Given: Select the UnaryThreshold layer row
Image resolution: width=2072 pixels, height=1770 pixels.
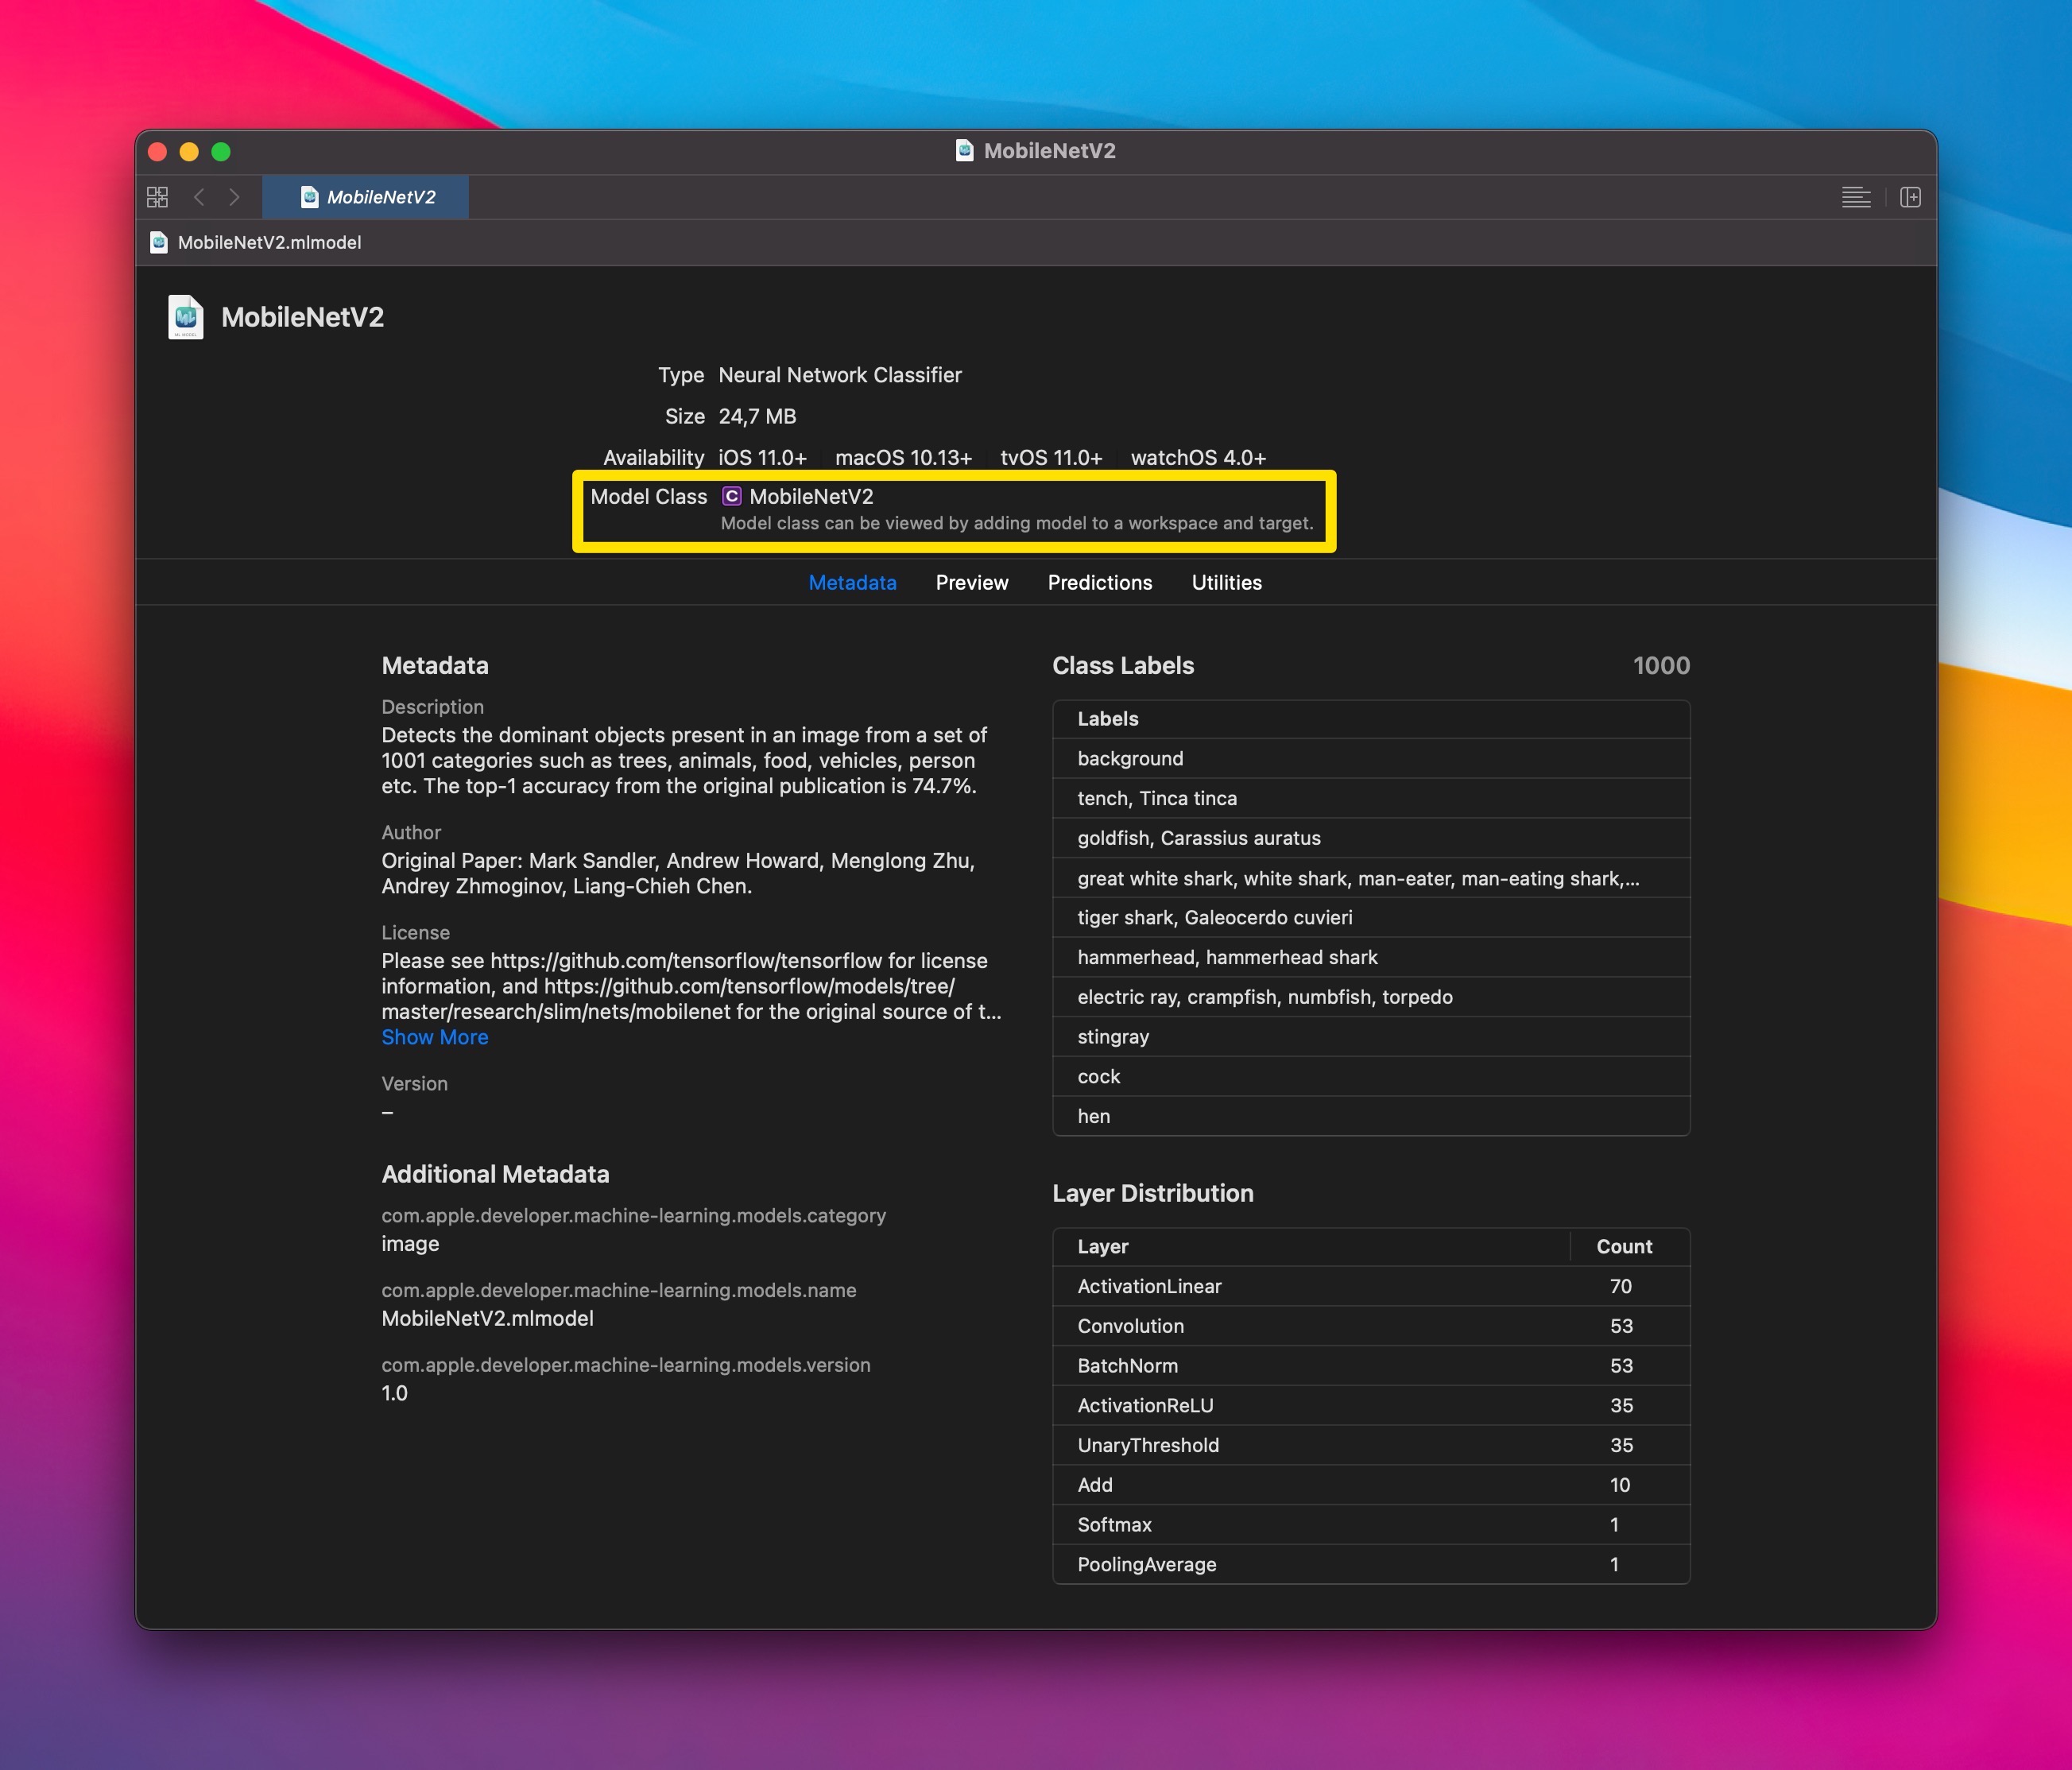Looking at the screenshot, I should tap(1371, 1445).
